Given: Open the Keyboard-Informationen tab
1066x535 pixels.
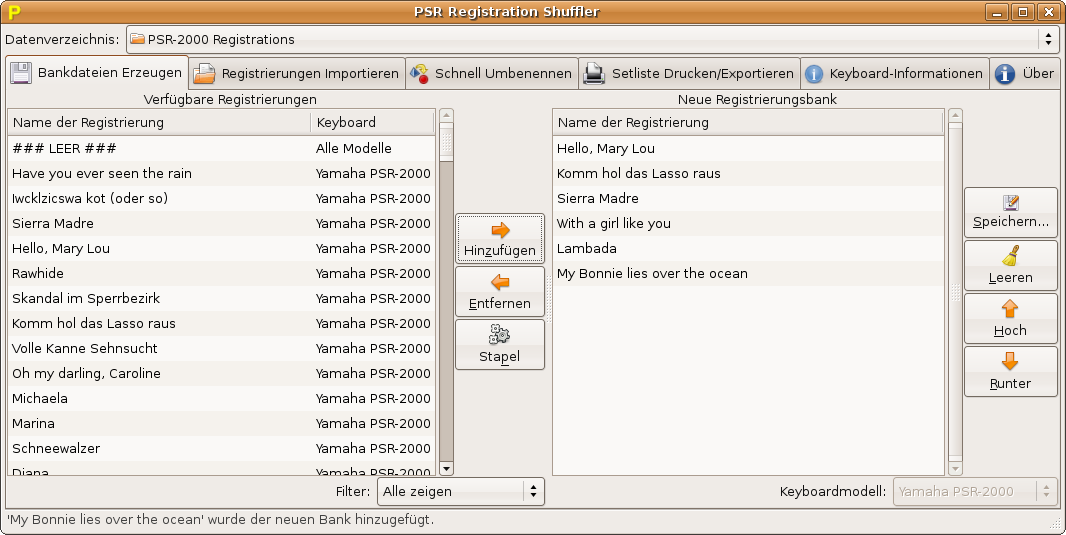Looking at the screenshot, I should pos(894,74).
